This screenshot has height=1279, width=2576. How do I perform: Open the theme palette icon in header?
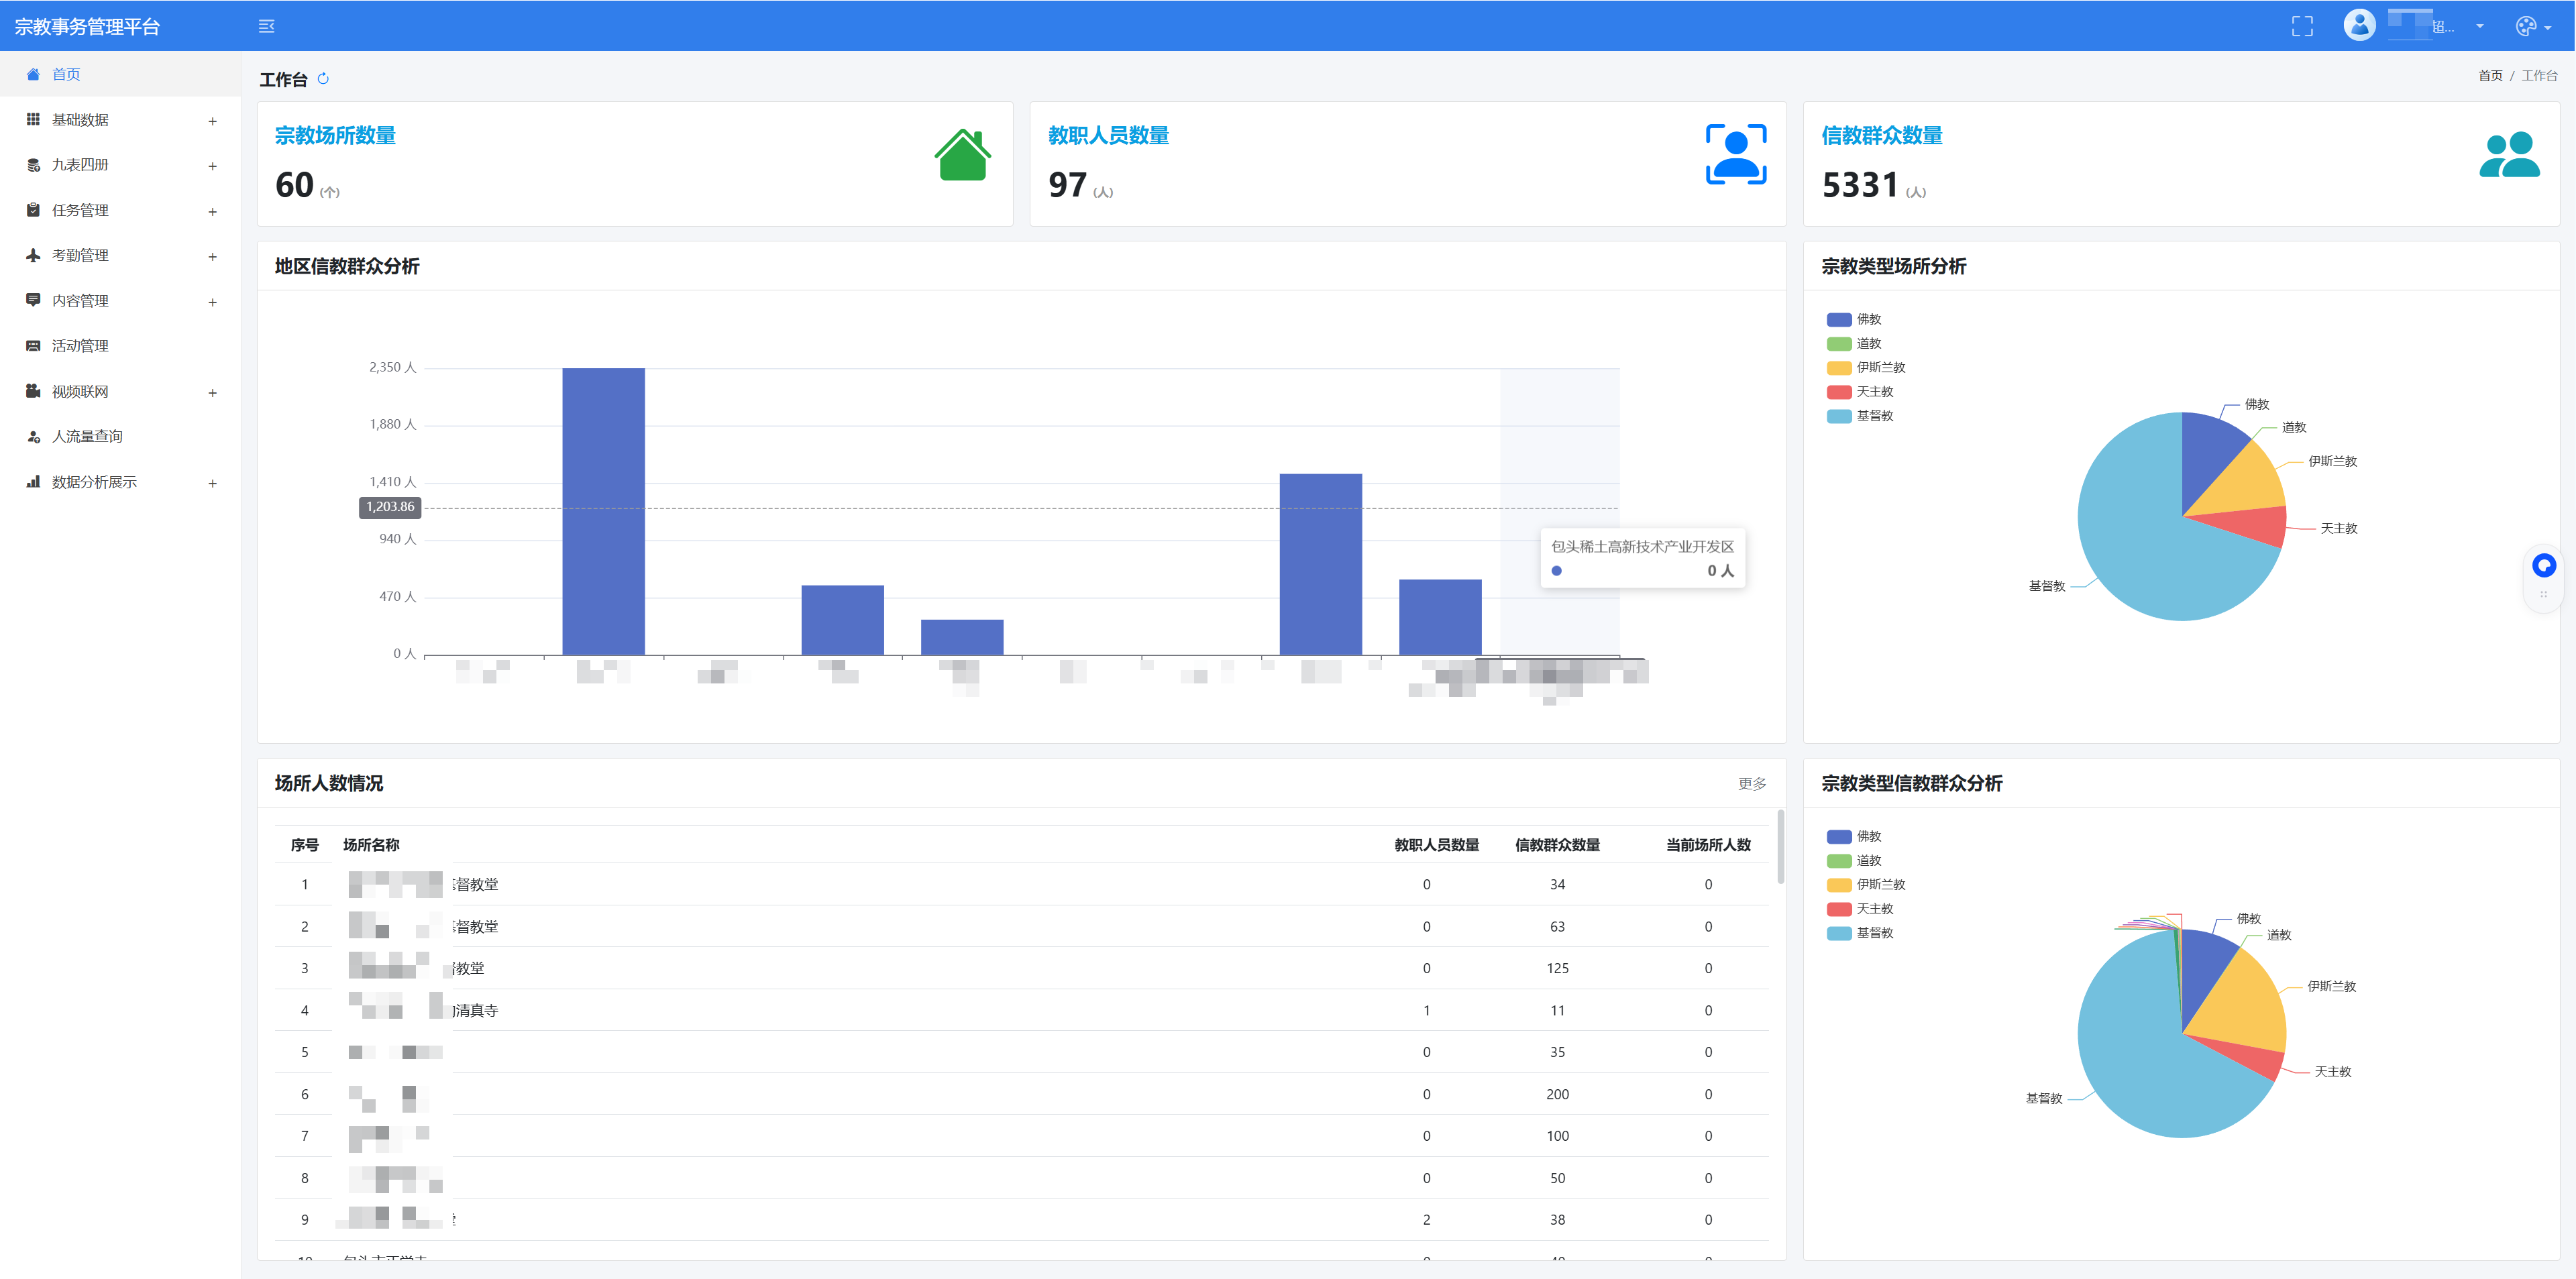click(2525, 27)
